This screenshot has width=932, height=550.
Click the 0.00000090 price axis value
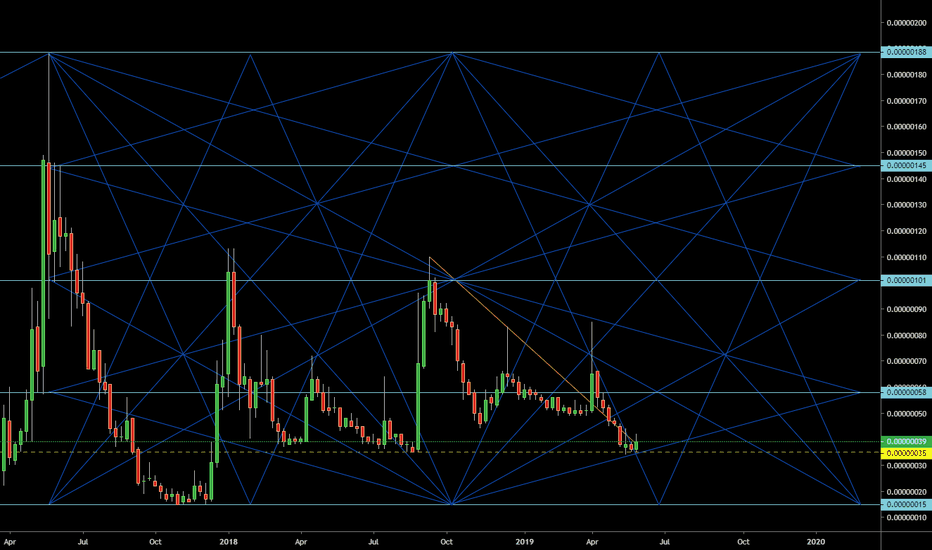[906, 309]
